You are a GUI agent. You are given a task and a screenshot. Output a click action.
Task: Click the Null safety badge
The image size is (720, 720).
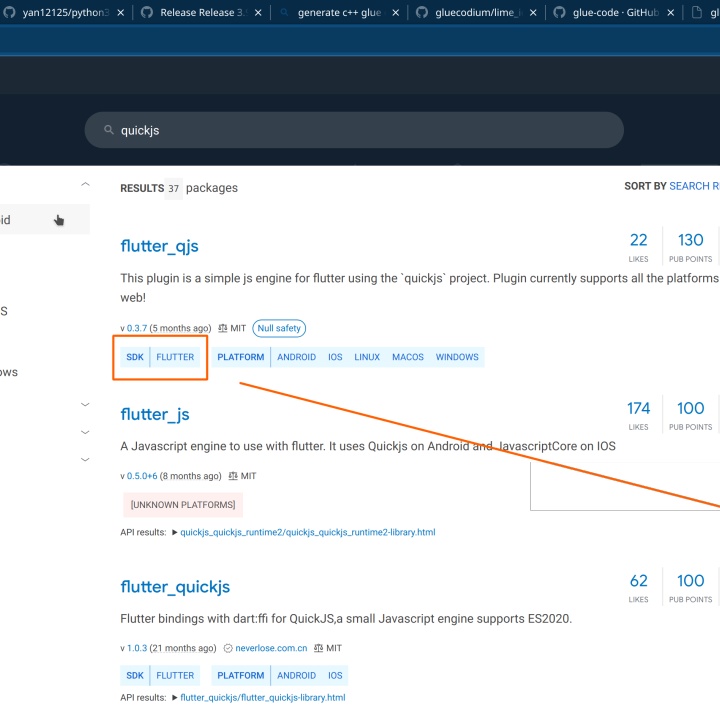[279, 328]
